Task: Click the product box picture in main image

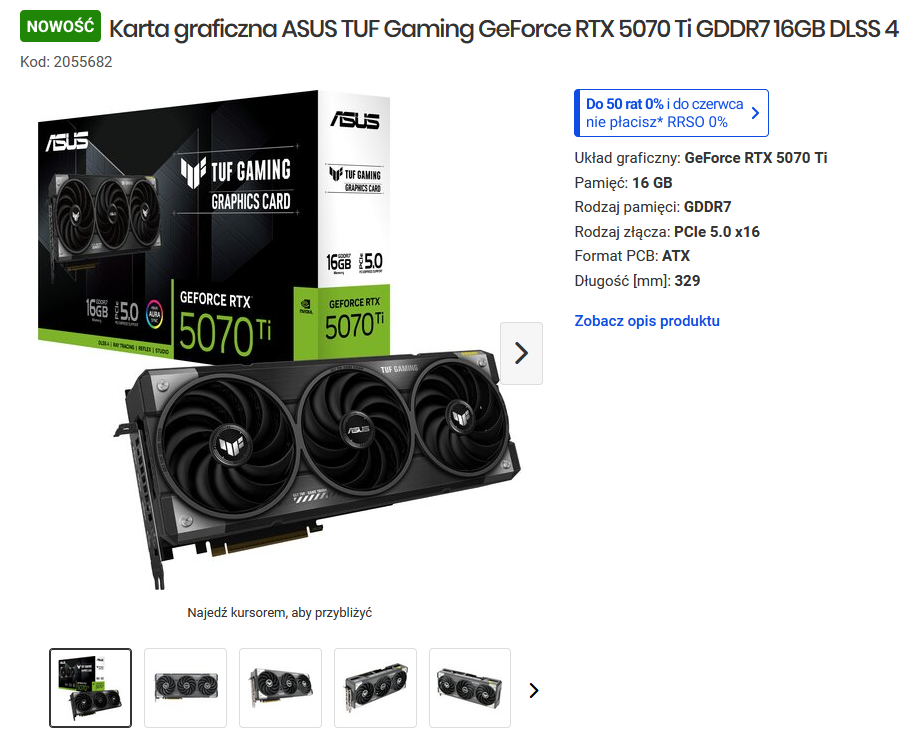Action: [214, 226]
